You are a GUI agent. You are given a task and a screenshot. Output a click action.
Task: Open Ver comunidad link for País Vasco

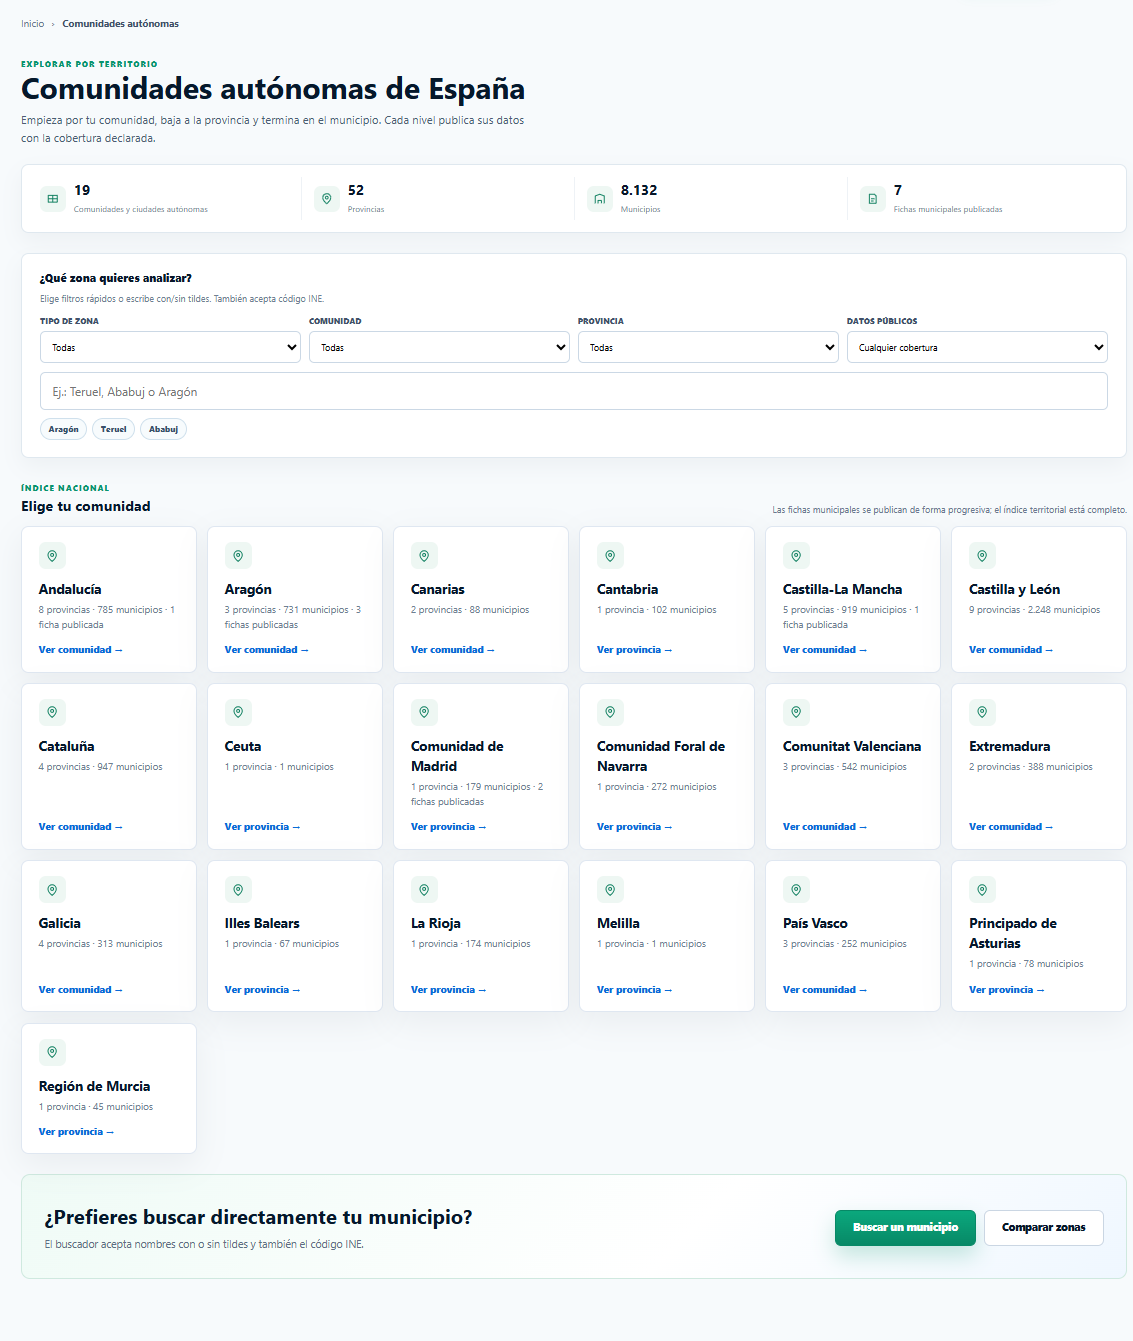[x=825, y=990]
